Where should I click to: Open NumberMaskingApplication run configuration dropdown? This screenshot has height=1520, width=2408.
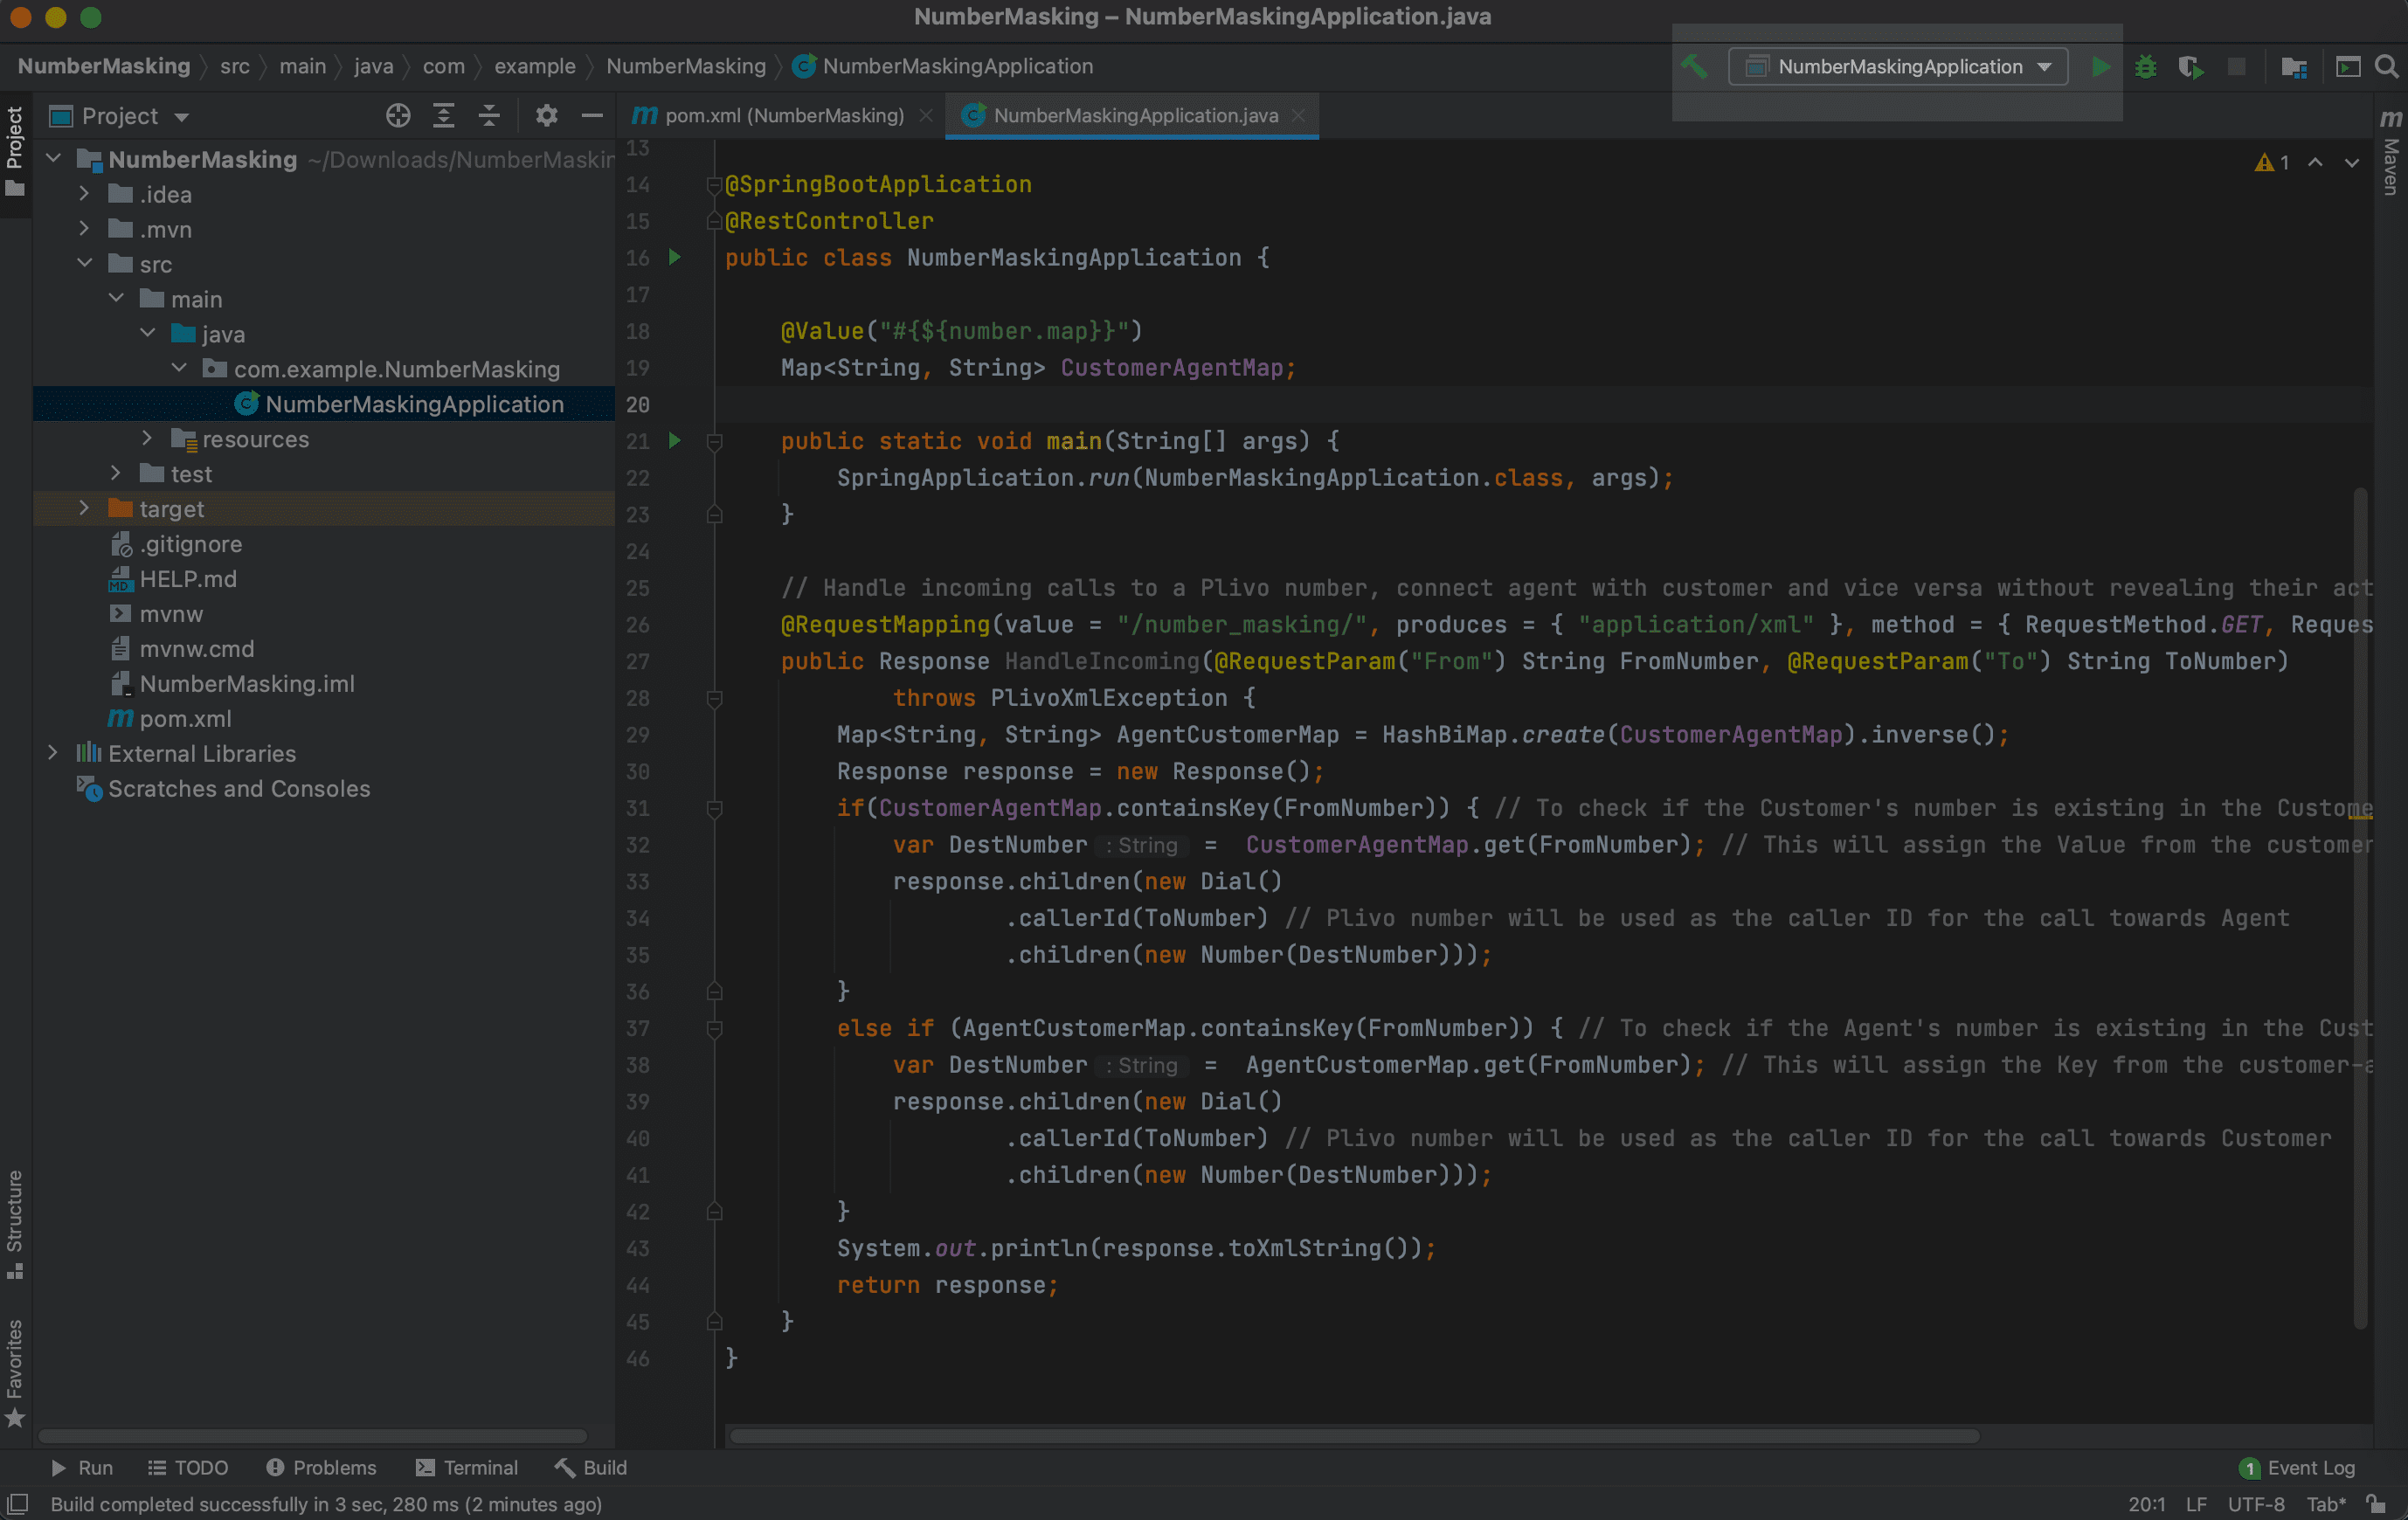tap(1898, 67)
